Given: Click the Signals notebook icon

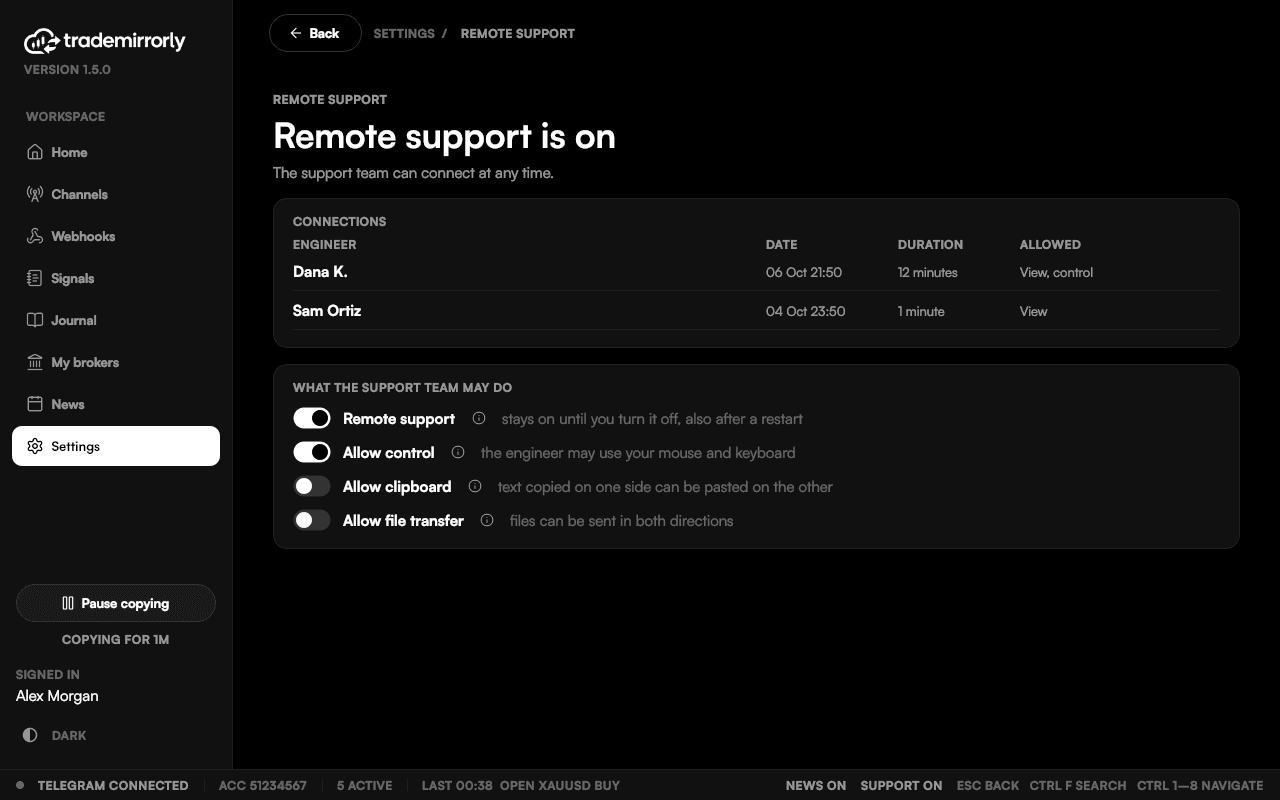Looking at the screenshot, I should [35, 278].
